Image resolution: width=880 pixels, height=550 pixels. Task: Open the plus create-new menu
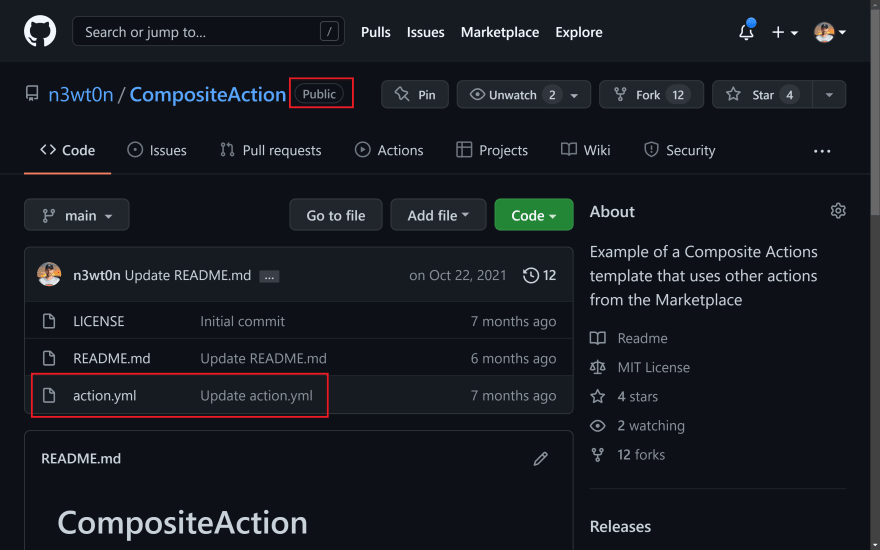[785, 33]
